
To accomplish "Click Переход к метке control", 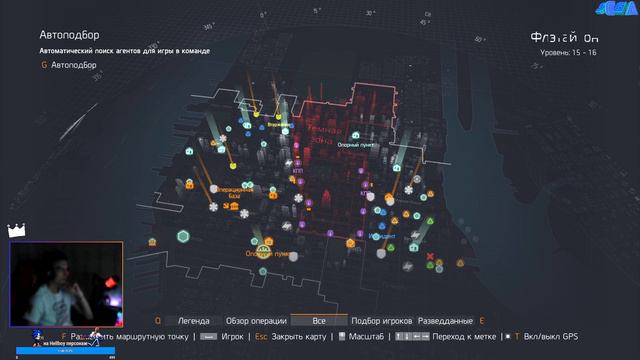I will [x=446, y=337].
